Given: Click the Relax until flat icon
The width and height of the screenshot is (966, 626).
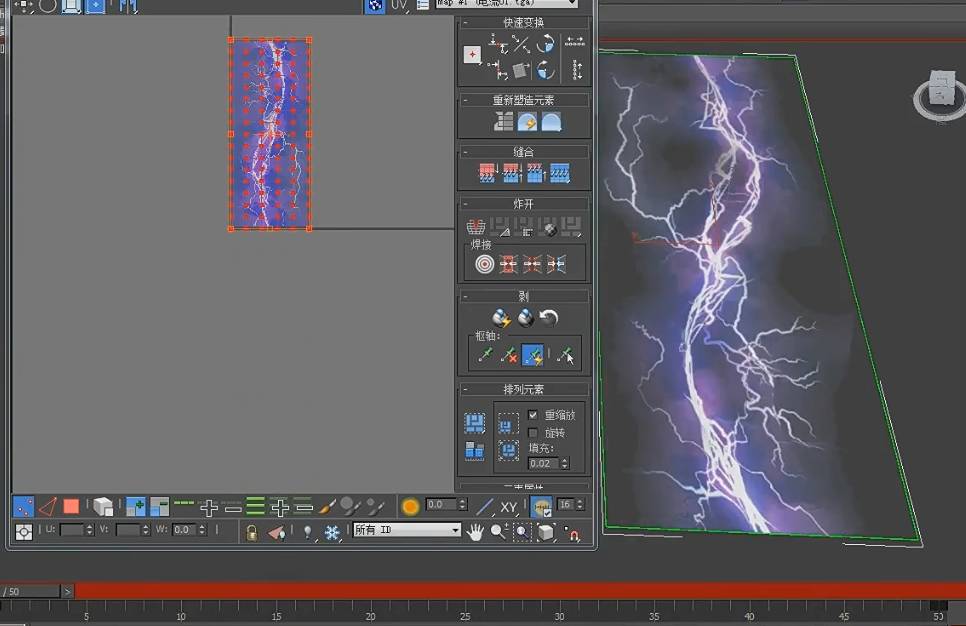Looking at the screenshot, I should [x=527, y=122].
